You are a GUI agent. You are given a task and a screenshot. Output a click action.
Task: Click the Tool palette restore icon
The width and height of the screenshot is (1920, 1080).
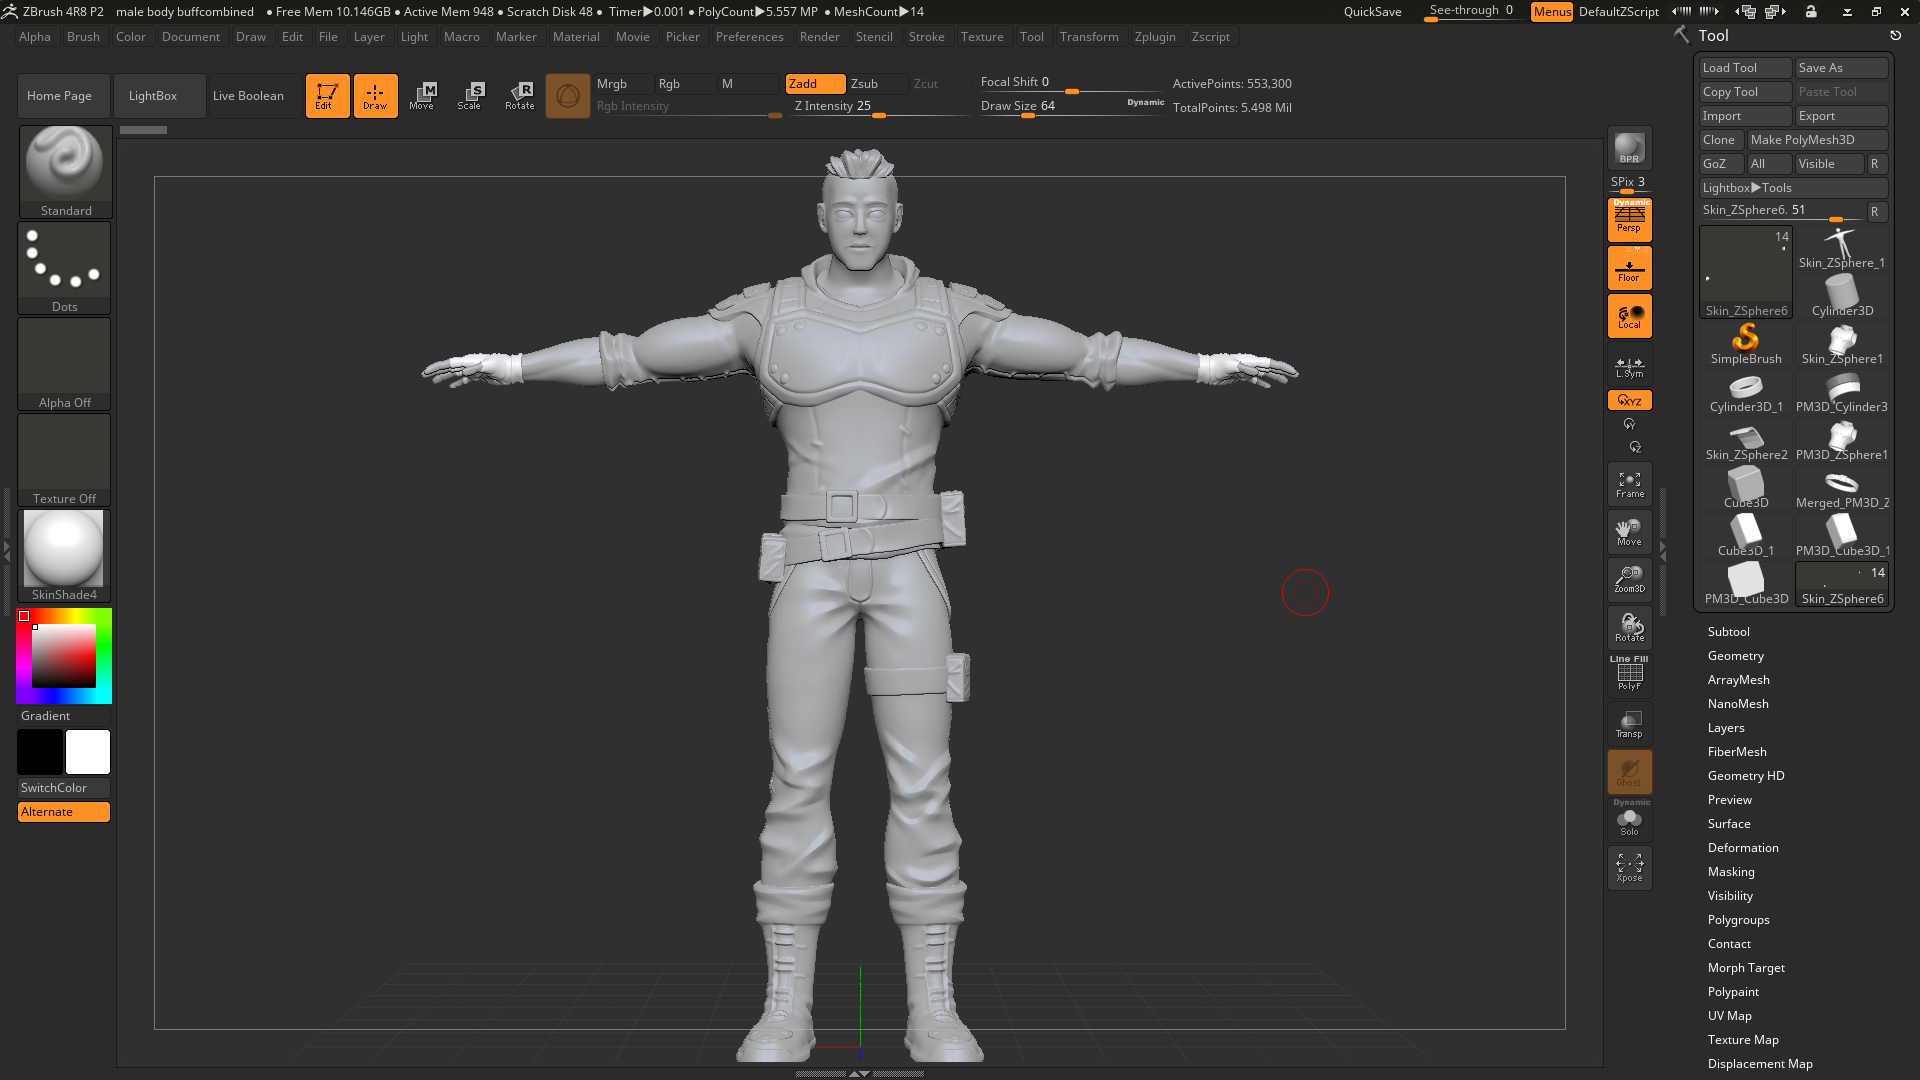[1895, 36]
